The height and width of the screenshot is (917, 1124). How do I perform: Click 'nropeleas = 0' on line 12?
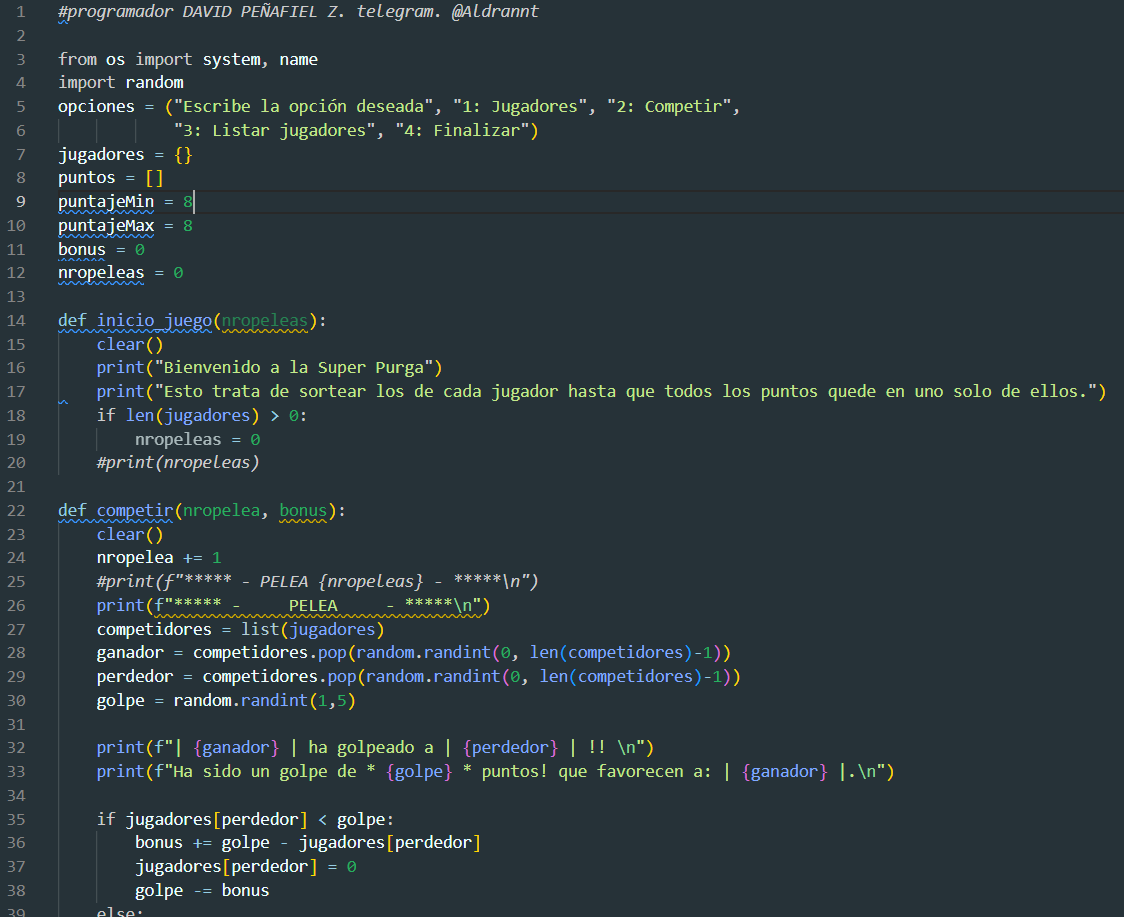click(120, 273)
